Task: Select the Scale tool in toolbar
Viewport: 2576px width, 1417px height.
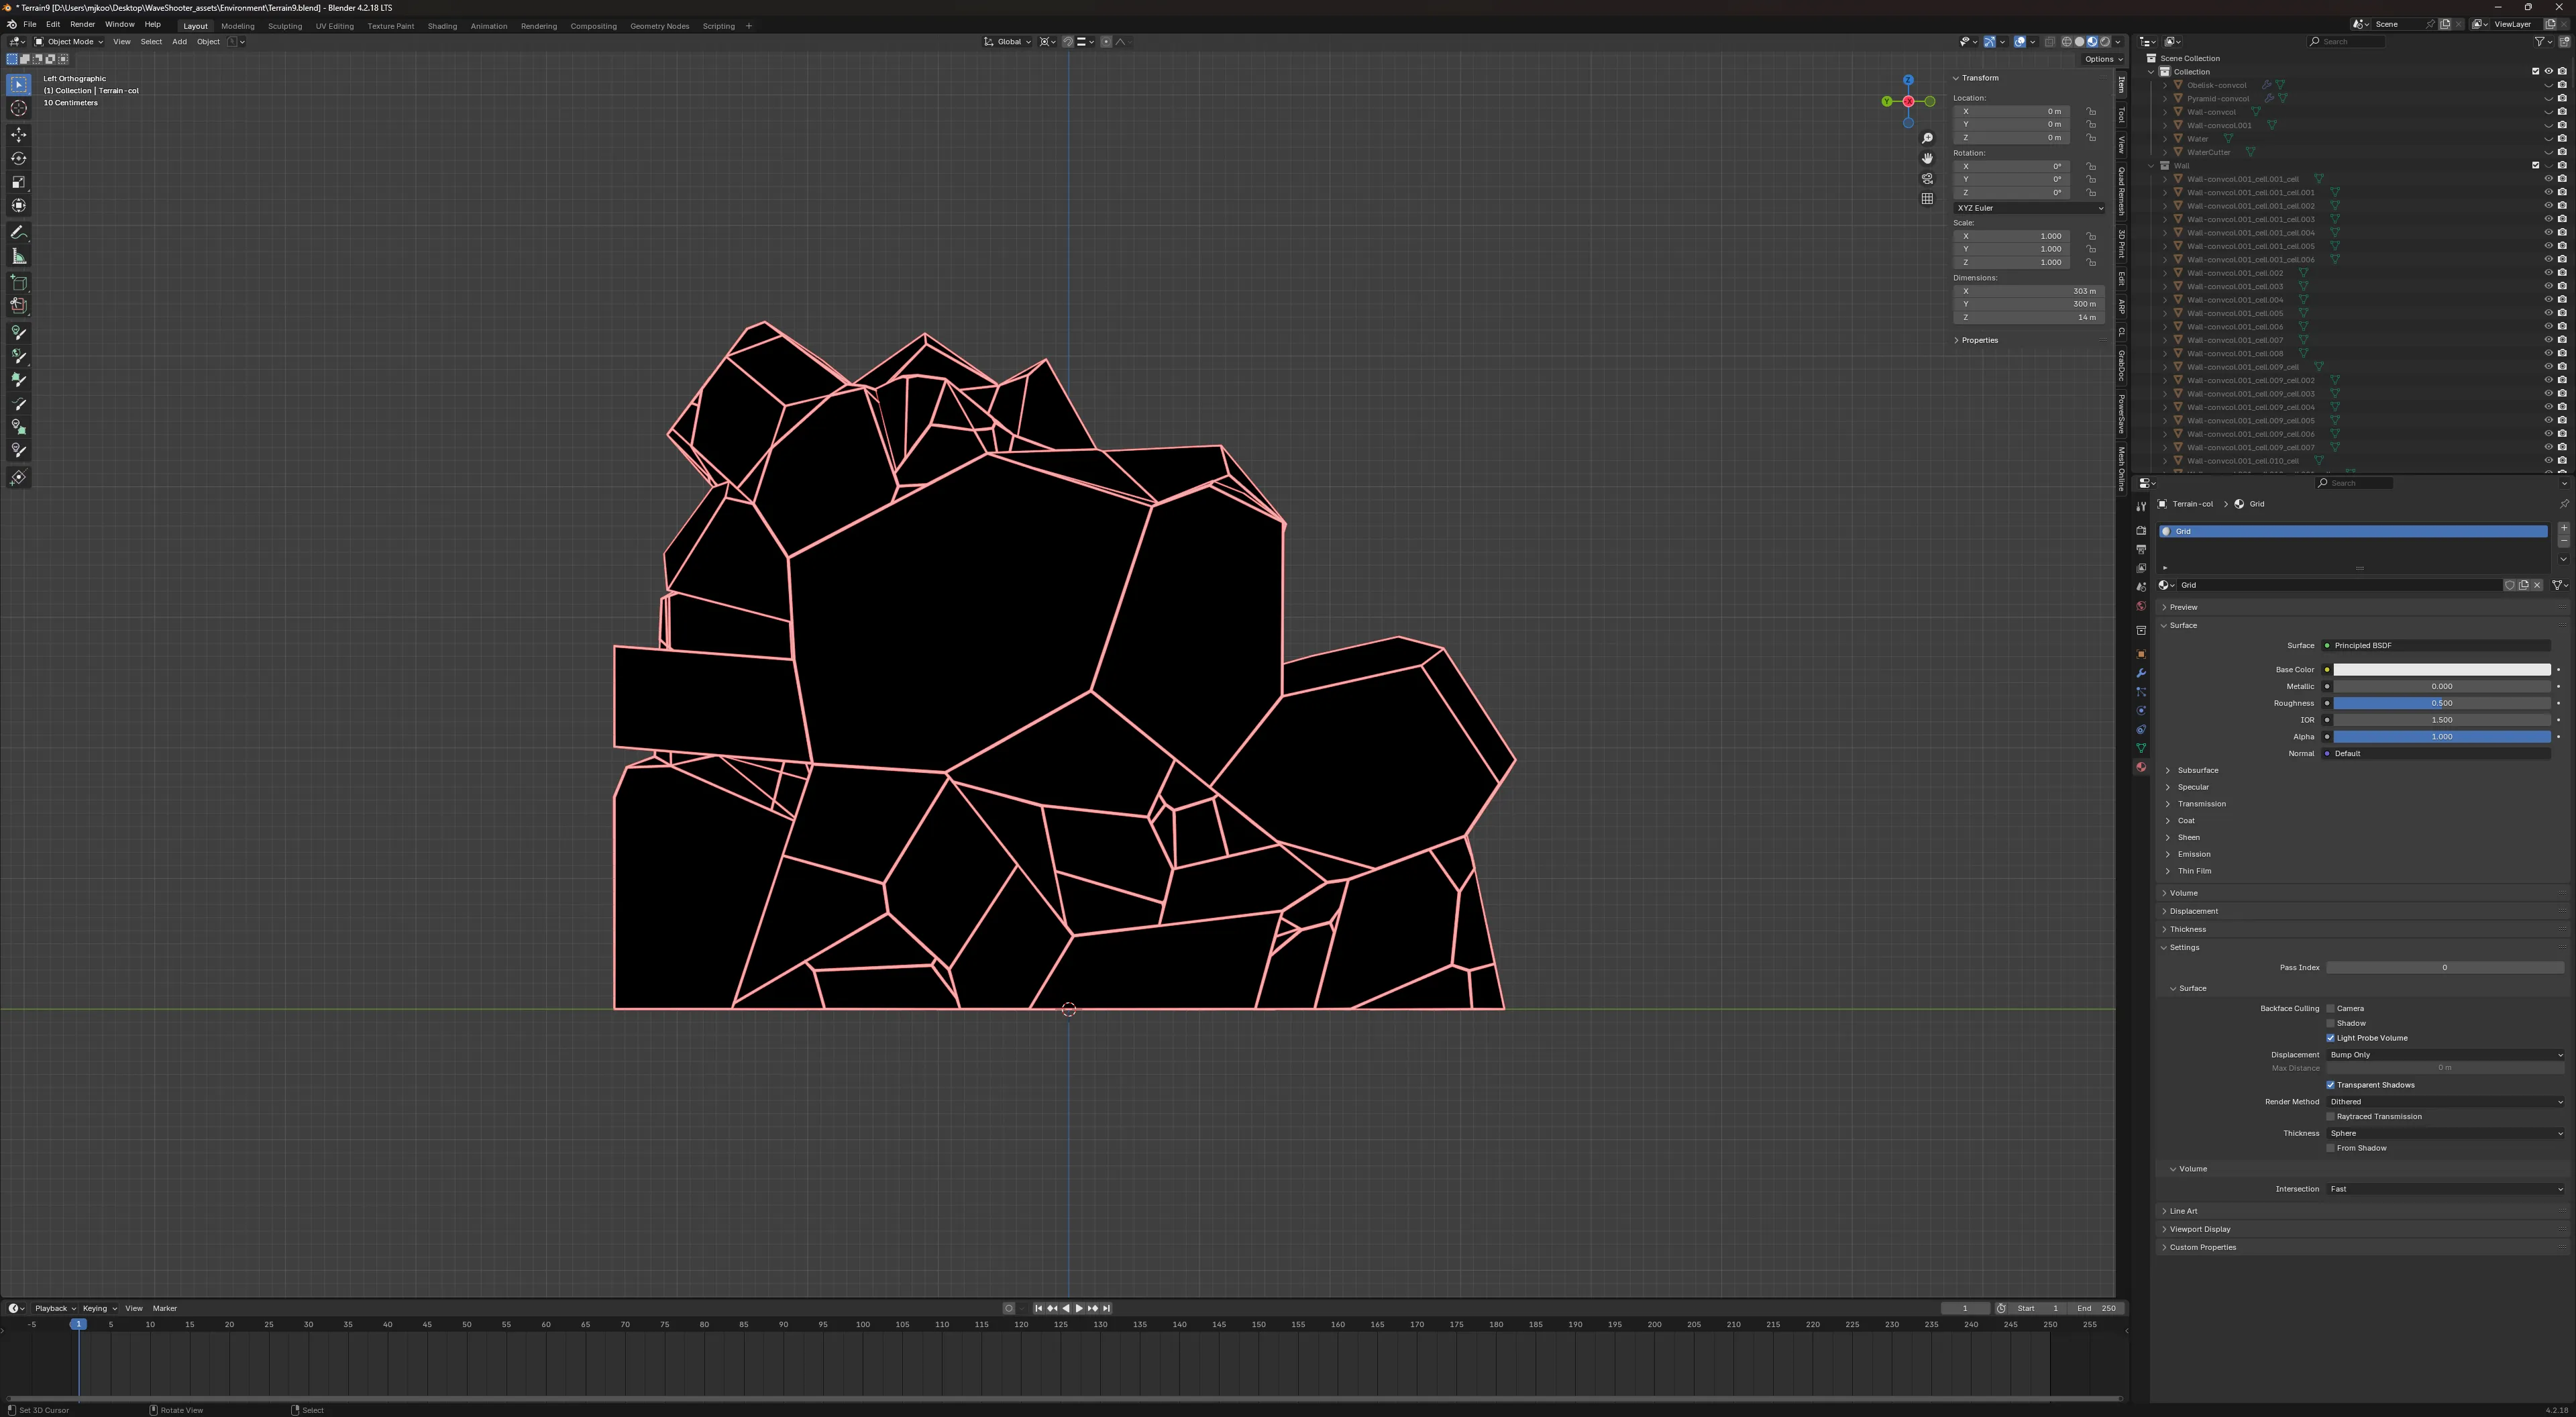Action: pyautogui.click(x=19, y=182)
